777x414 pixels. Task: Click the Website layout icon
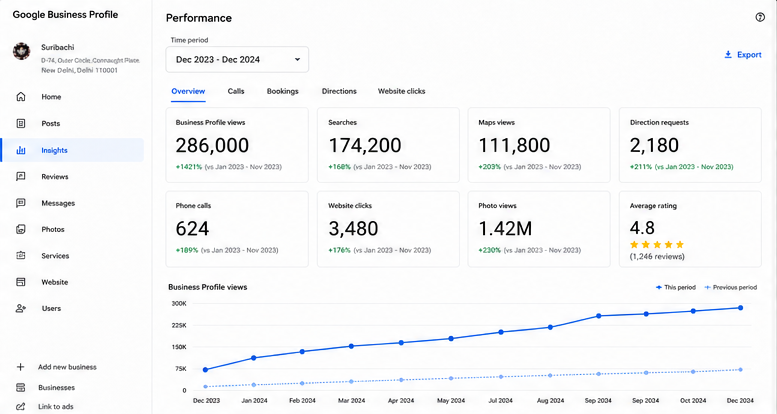click(21, 282)
